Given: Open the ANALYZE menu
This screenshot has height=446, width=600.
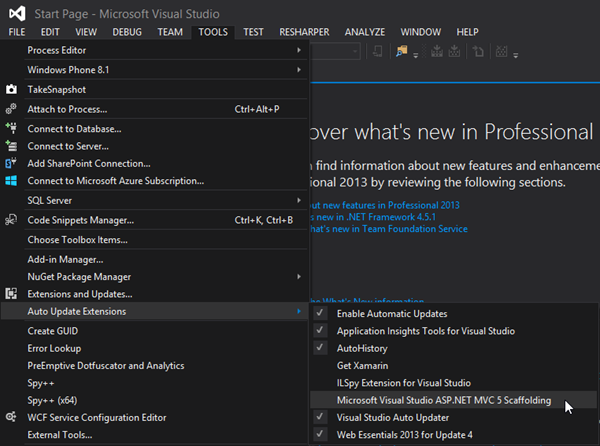Looking at the screenshot, I should 364,32.
